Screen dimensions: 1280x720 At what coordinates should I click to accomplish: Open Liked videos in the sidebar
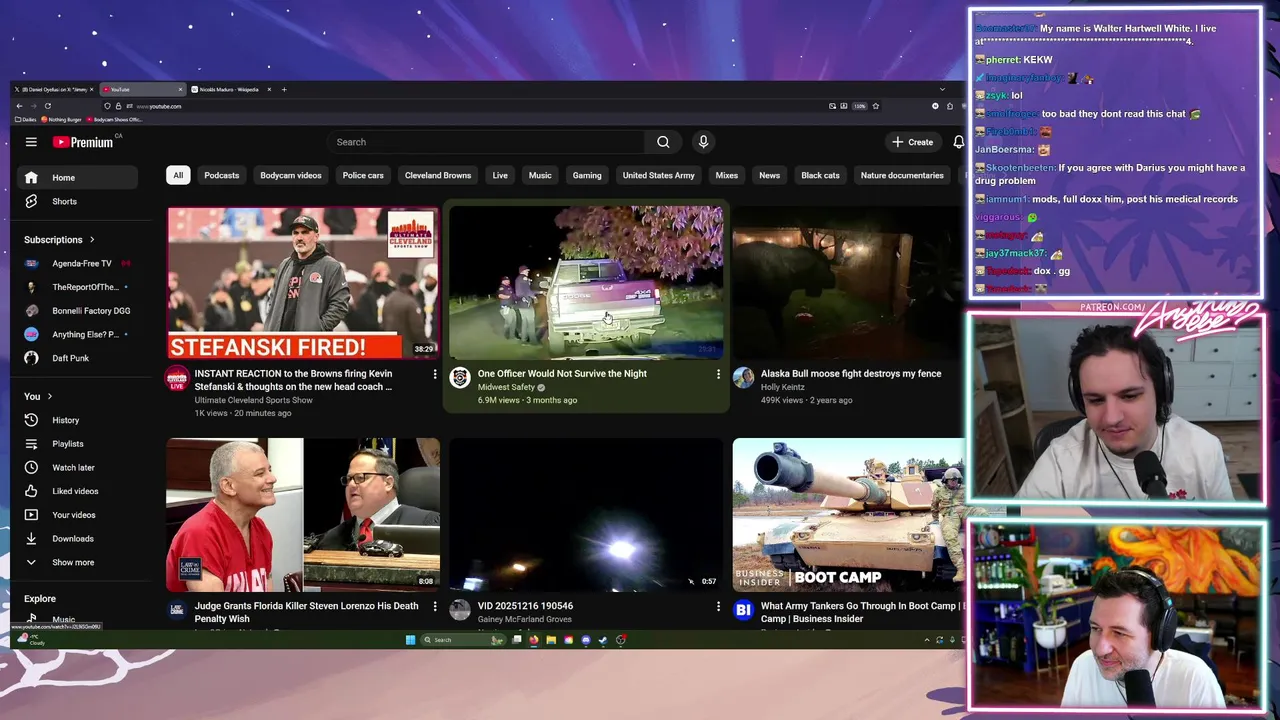[x=77, y=491]
